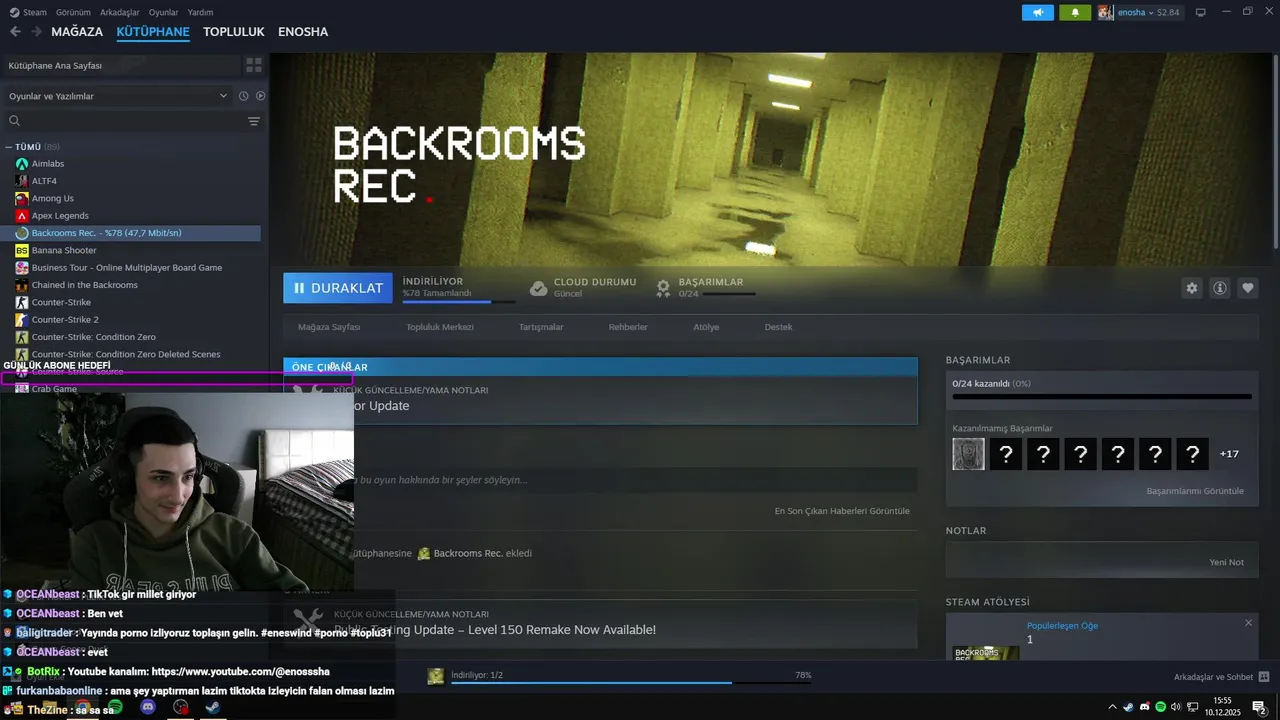Click the enosha profile avatar
The height and width of the screenshot is (720, 1280).
tap(1105, 12)
